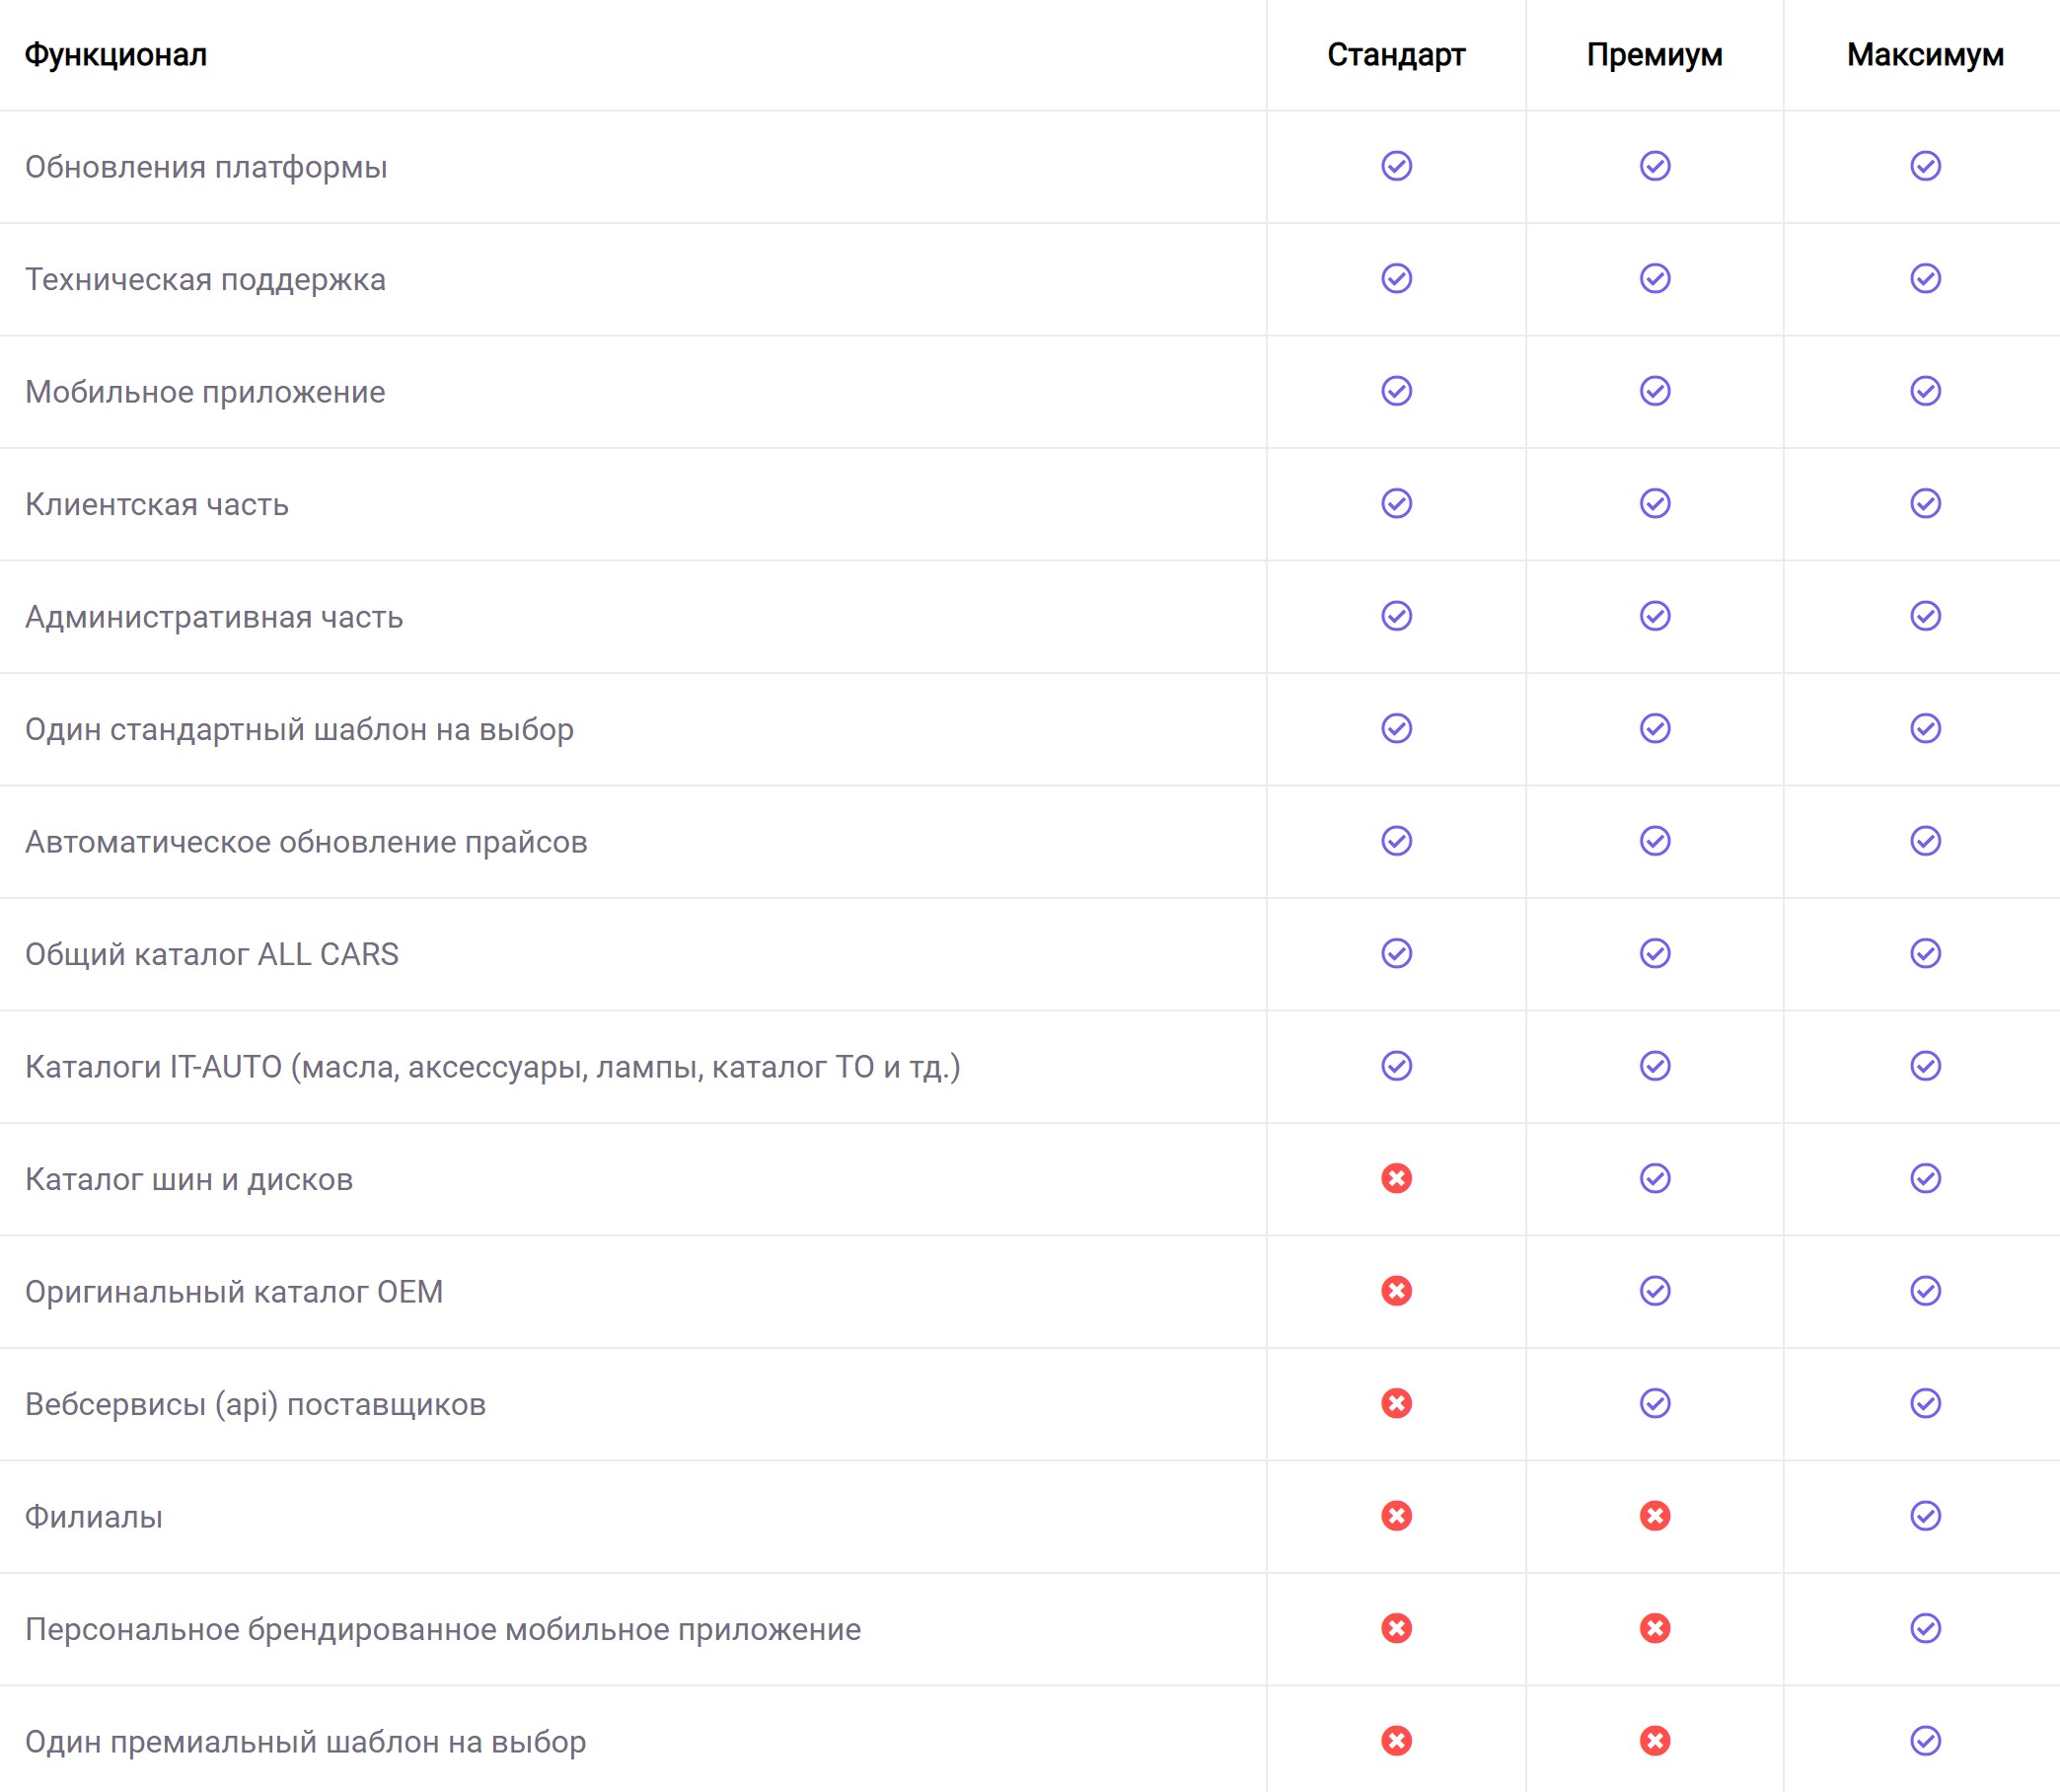Click the Премиум checkmark for Каталог шин и дисков
The height and width of the screenshot is (1792, 2060).
coord(1655,1178)
